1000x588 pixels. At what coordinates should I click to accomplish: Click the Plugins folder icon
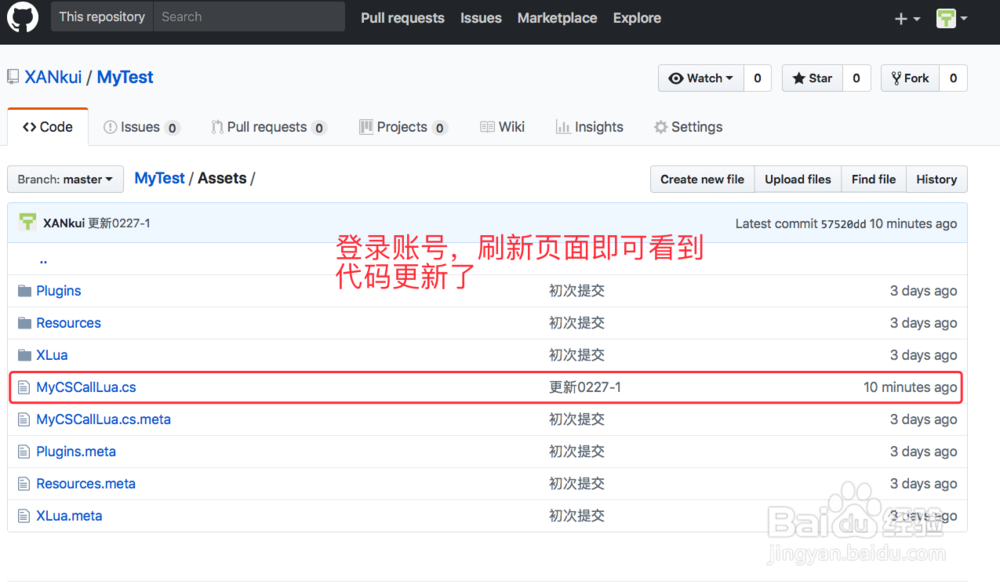click(x=24, y=291)
